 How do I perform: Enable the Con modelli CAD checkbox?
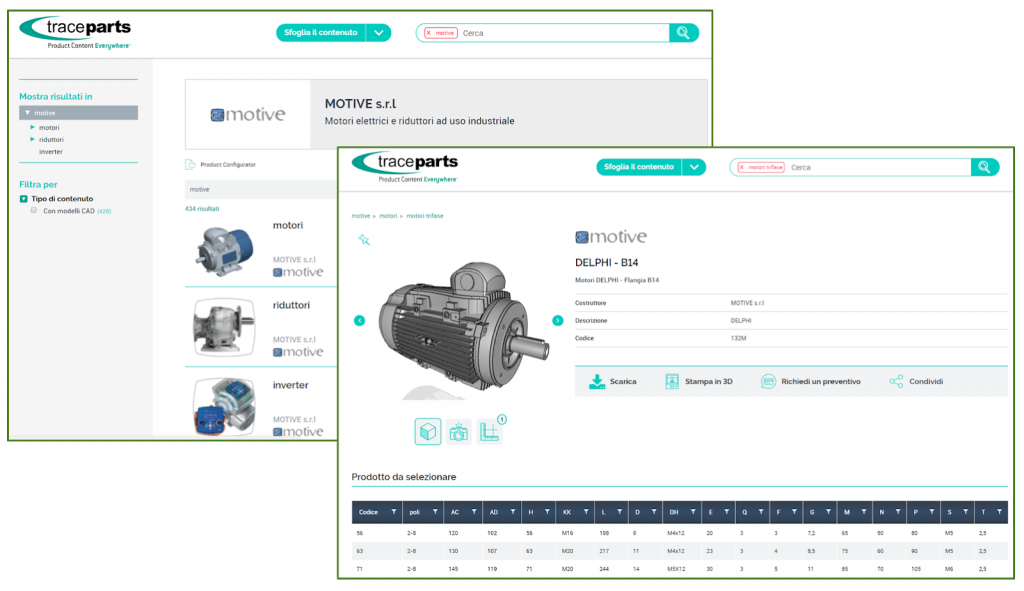pyautogui.click(x=34, y=211)
